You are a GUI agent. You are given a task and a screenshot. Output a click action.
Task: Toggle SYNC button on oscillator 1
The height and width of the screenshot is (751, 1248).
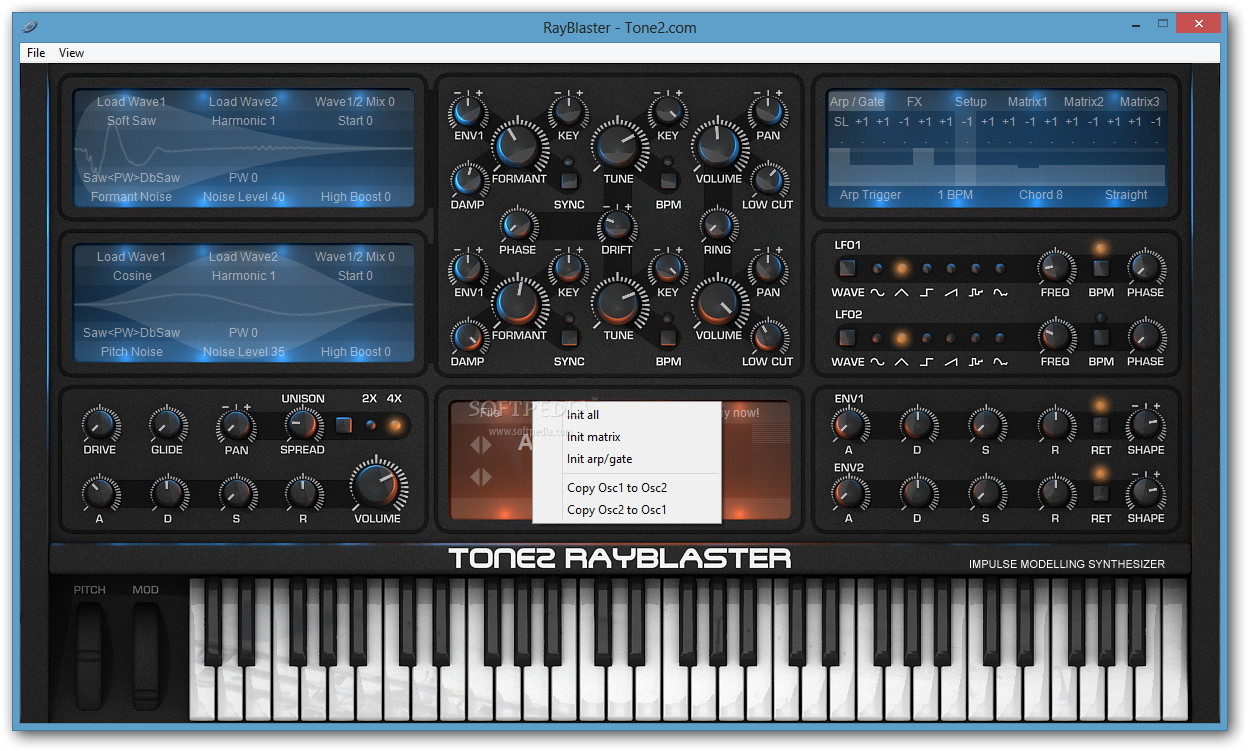pos(569,180)
